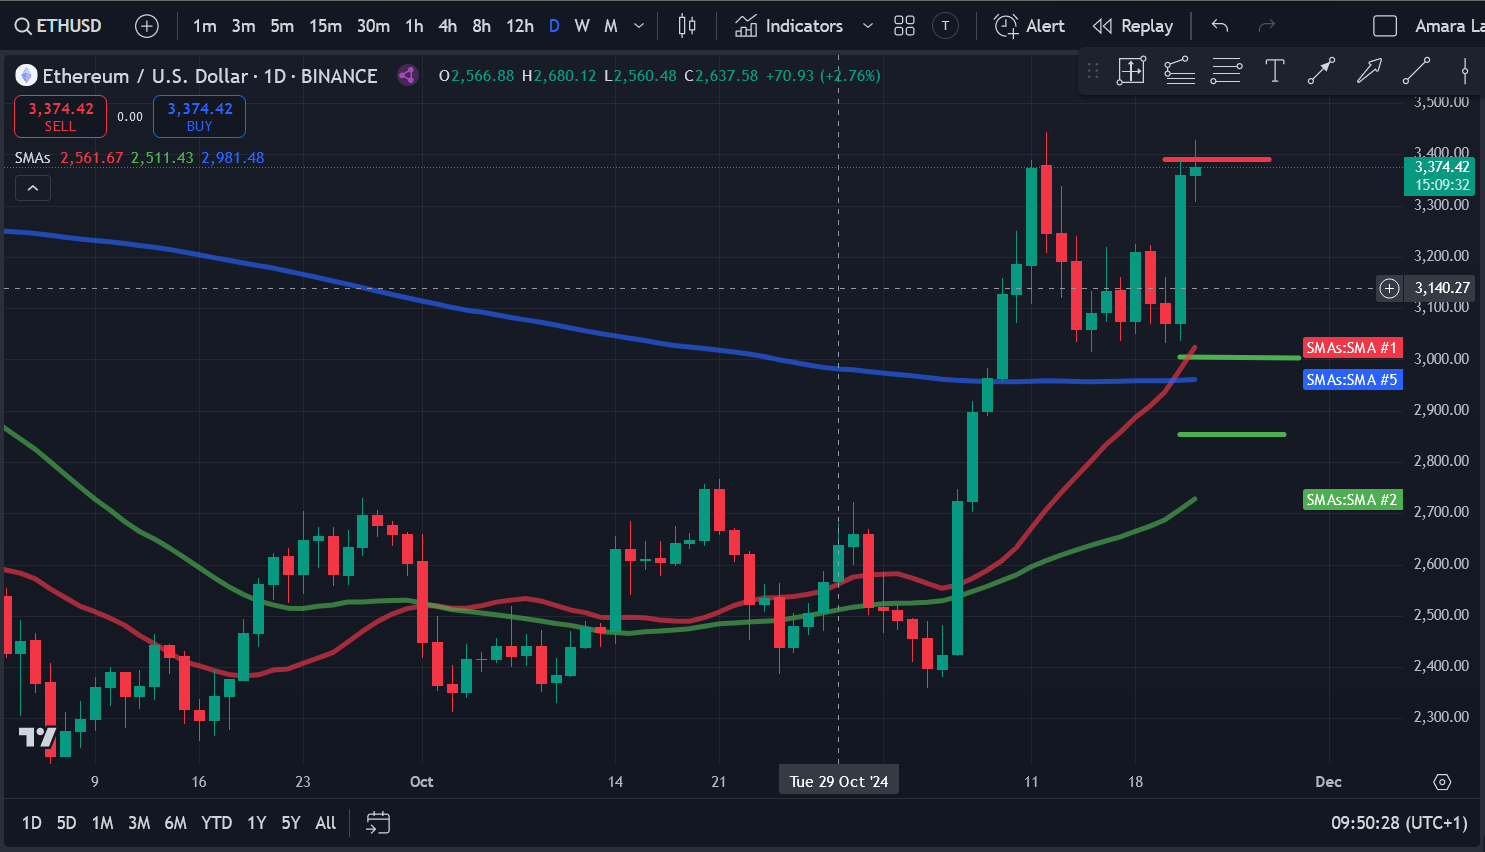Select the arrow marker tool
This screenshot has height=852, width=1485.
tap(1369, 71)
